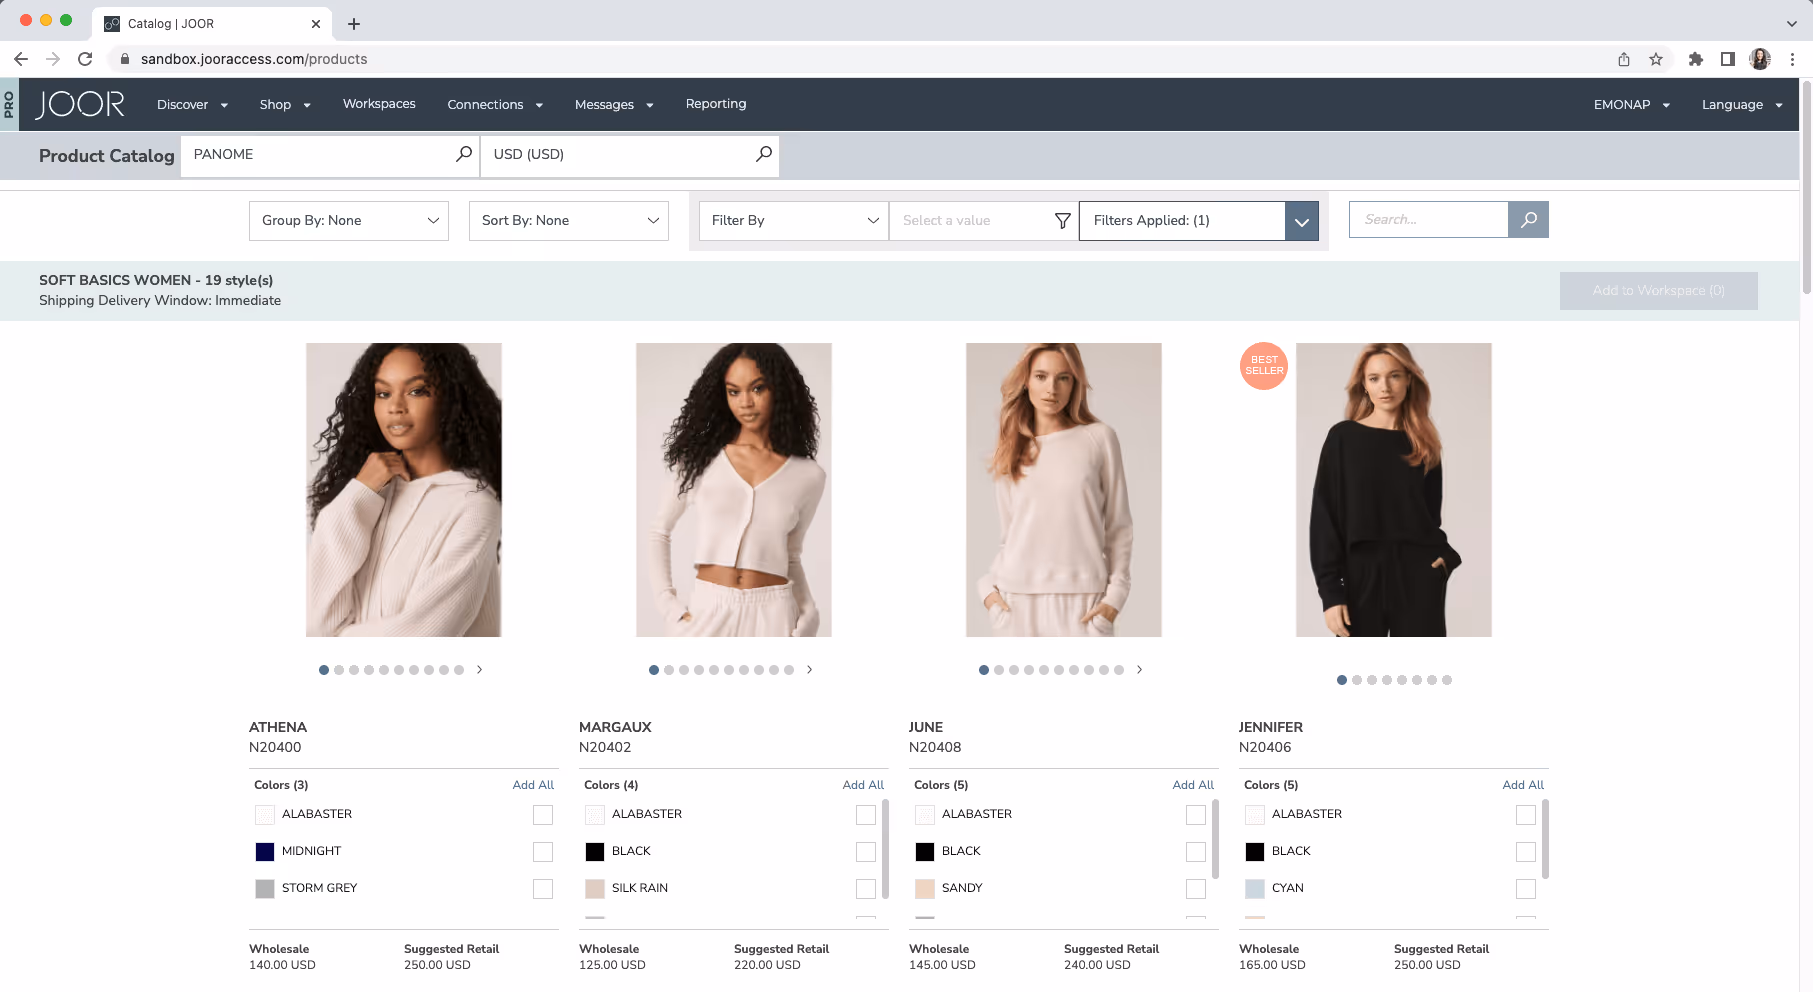Toggle the browser side panel icon
Viewport: 1813px width, 992px height.
click(1727, 59)
